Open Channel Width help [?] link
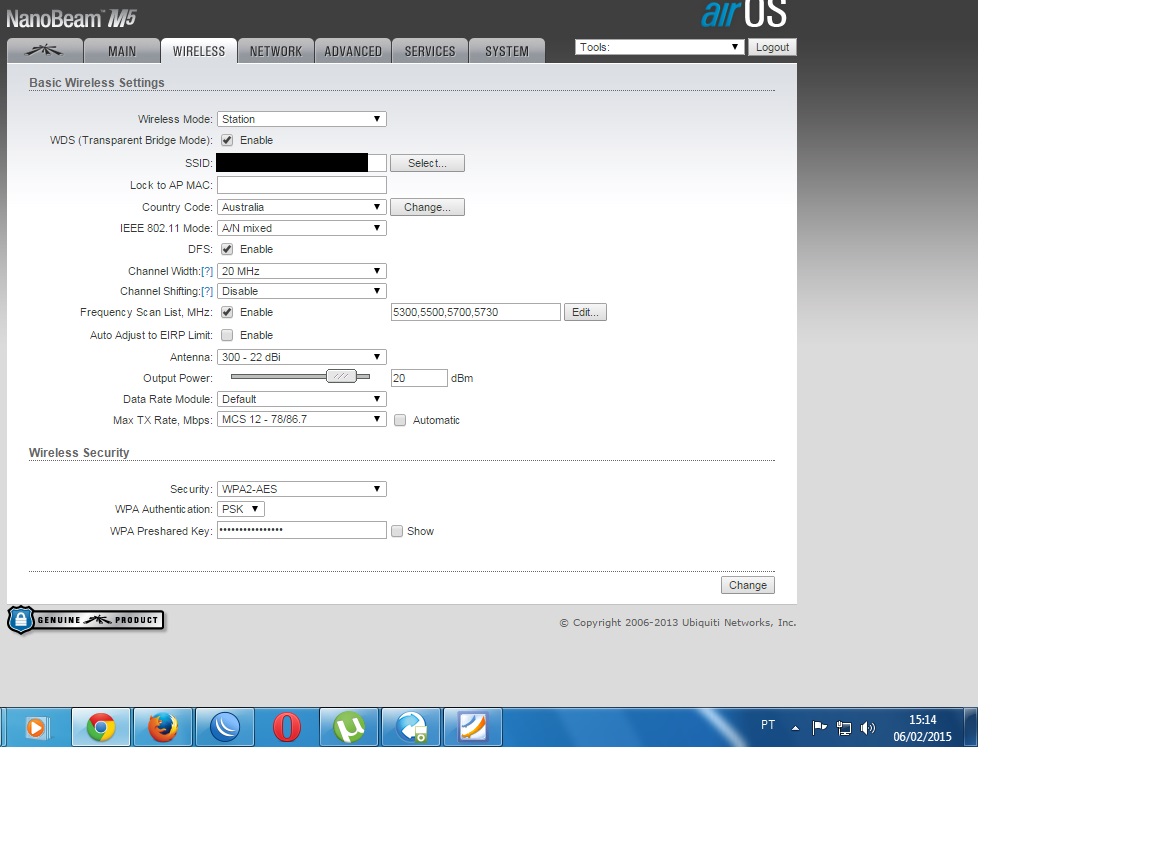Image resolution: width=1152 pixels, height=864 pixels. click(207, 271)
